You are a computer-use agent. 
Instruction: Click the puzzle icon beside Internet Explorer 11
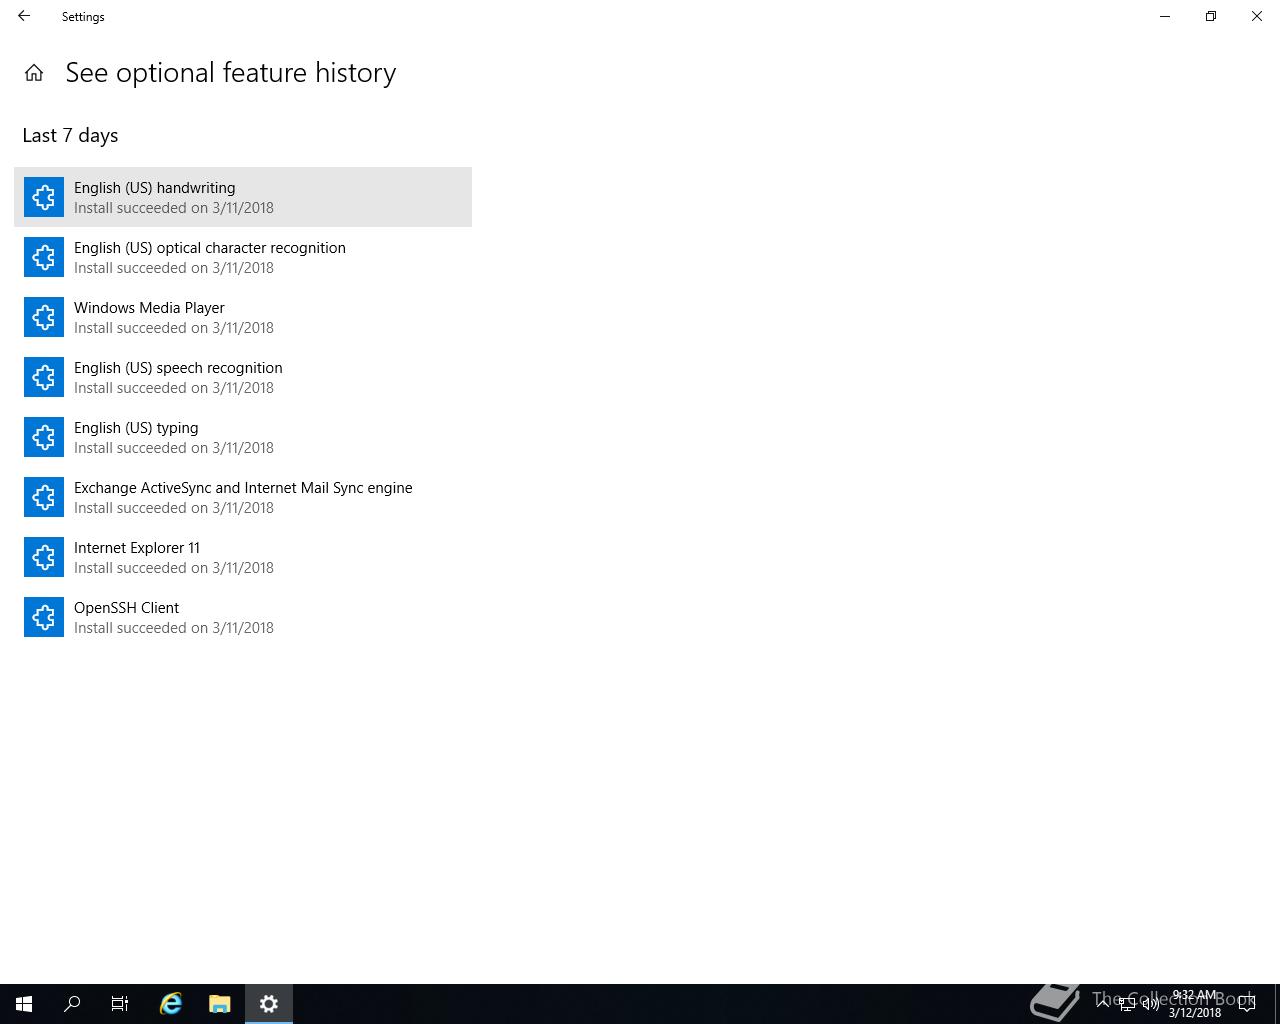44,557
